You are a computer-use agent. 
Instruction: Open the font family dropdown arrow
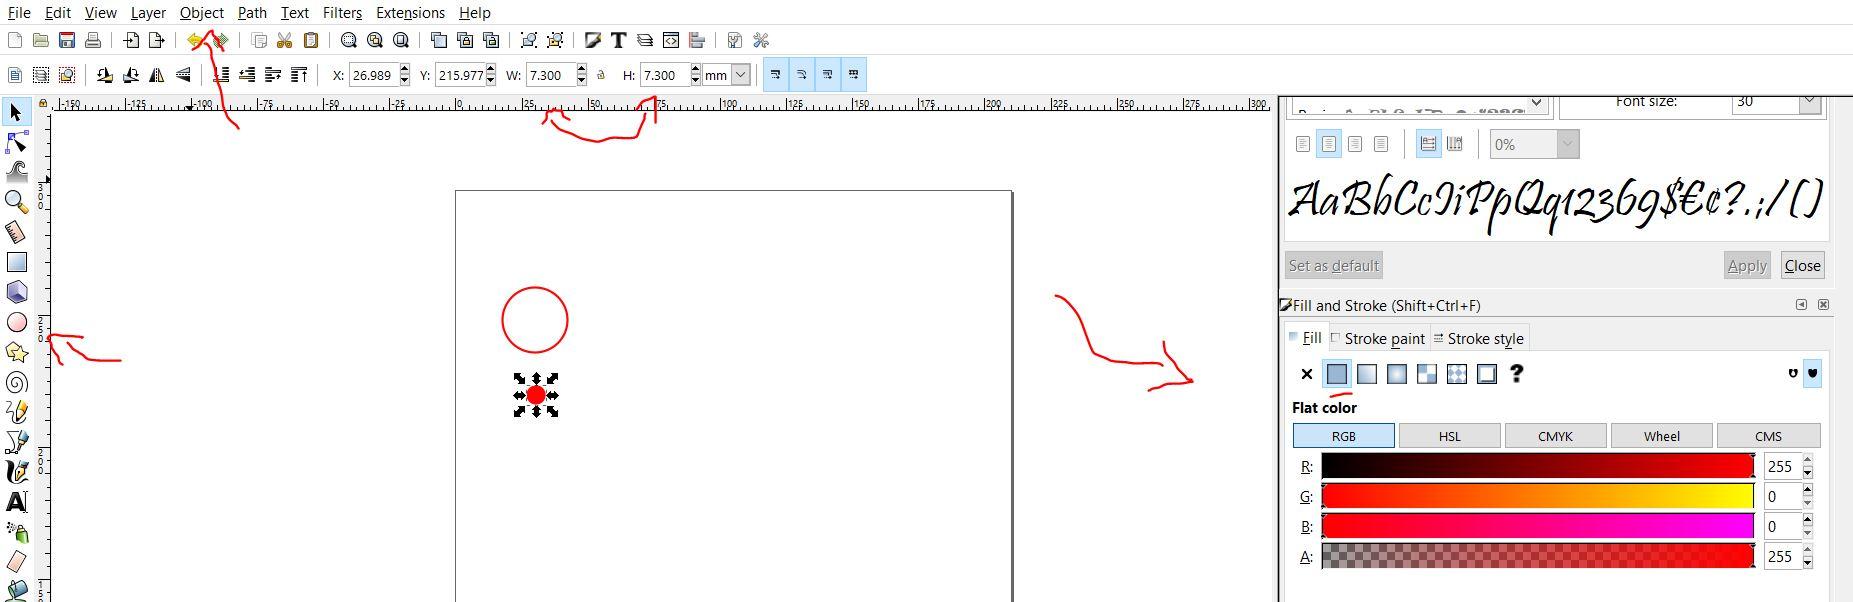1537,102
